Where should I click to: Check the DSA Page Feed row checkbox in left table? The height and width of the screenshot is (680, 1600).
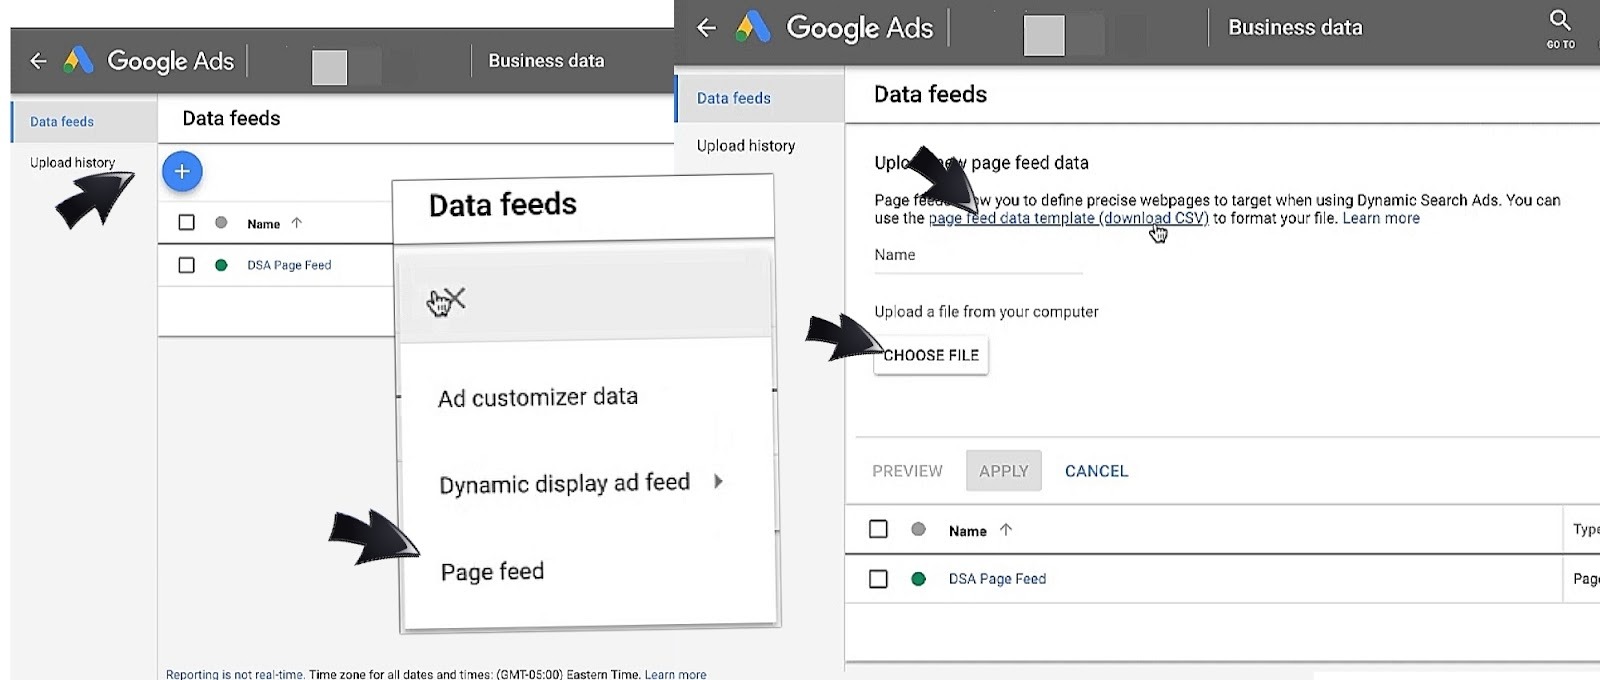pyautogui.click(x=187, y=265)
